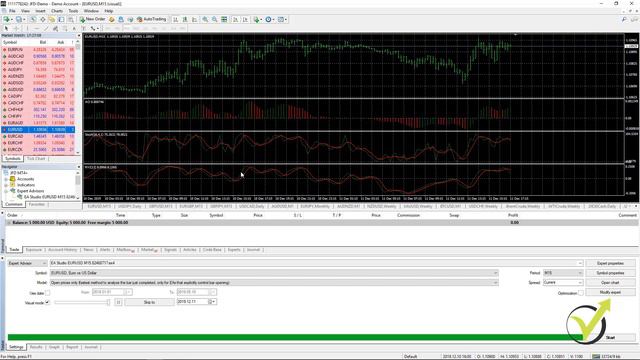Open the Profiles toolbar icon
The width and height of the screenshot is (640, 360).
tap(19, 19)
